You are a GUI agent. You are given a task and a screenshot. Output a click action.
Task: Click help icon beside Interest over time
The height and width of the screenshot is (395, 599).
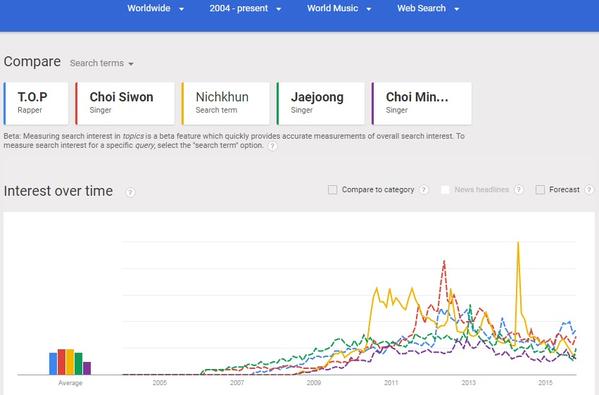[x=130, y=192]
